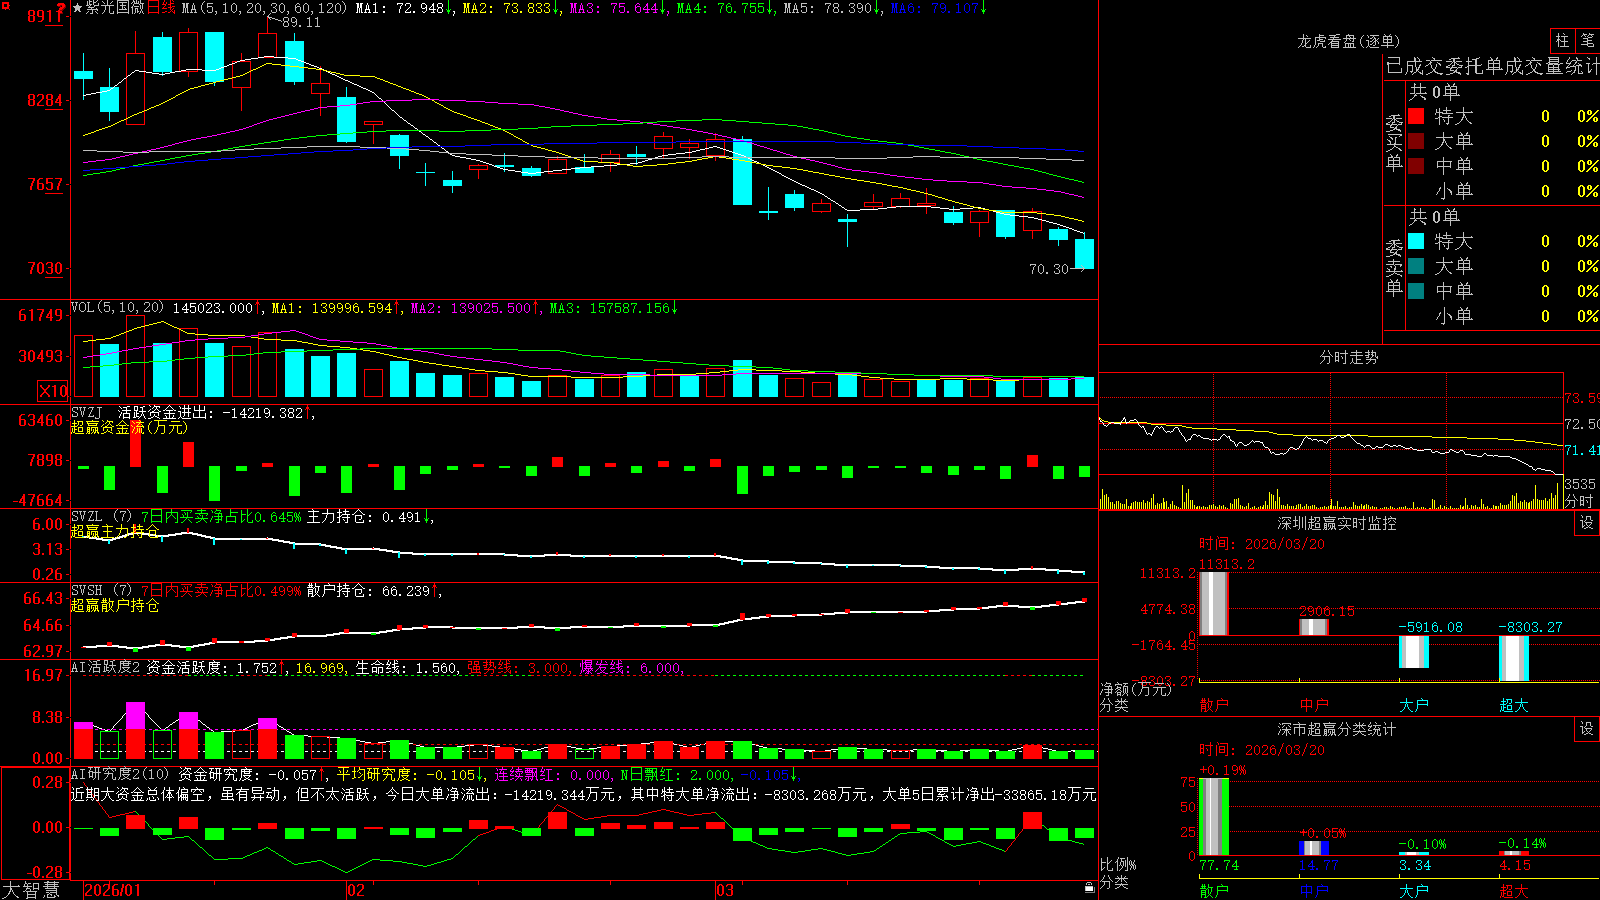Click the dark red 中单 swatch under 委买单
This screenshot has height=900, width=1600.
(x=1416, y=166)
